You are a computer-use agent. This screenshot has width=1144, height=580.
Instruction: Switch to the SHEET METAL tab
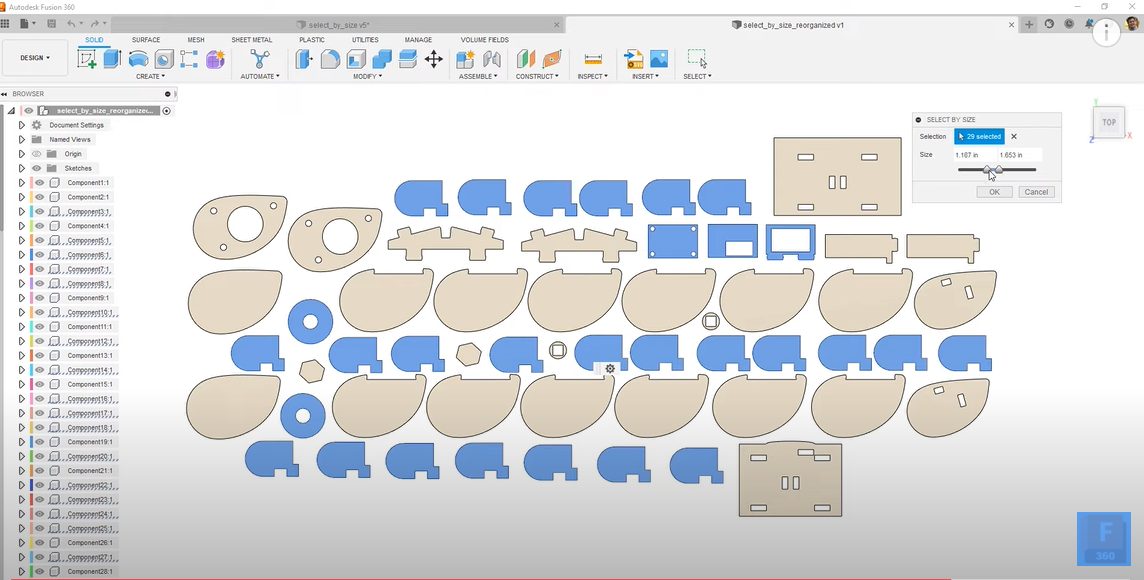click(252, 40)
